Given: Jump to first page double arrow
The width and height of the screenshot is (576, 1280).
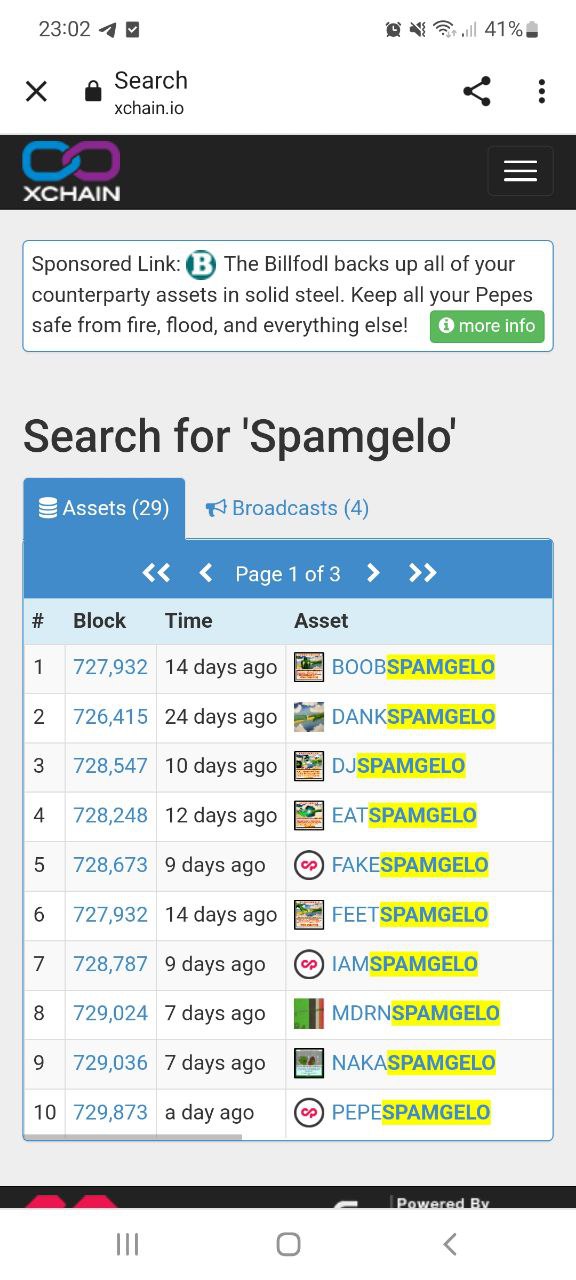Looking at the screenshot, I should [156, 573].
